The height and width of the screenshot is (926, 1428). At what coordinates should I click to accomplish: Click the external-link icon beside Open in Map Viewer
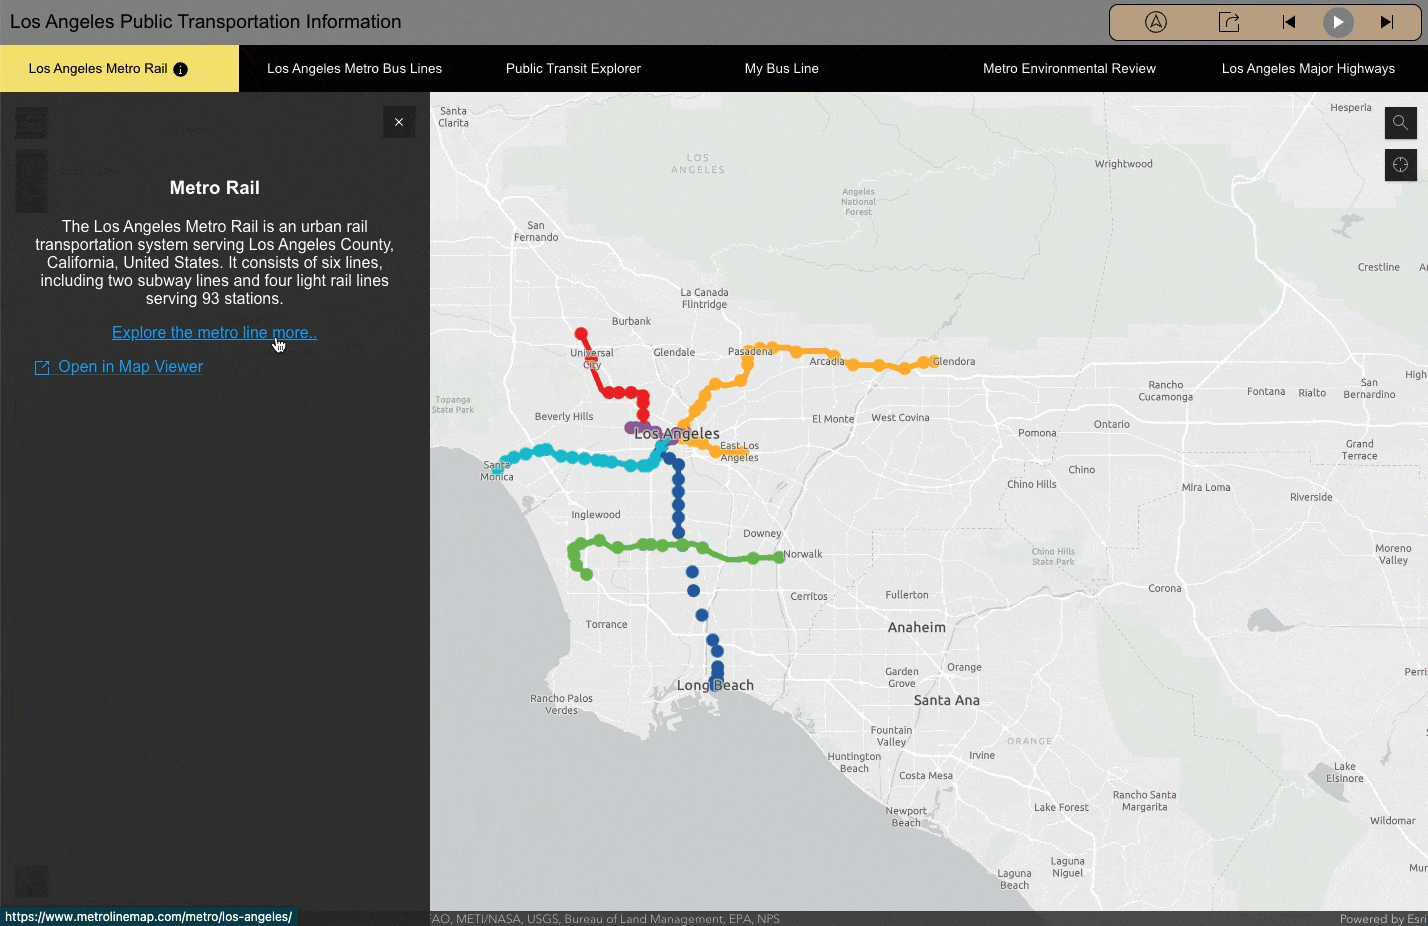pyautogui.click(x=42, y=368)
